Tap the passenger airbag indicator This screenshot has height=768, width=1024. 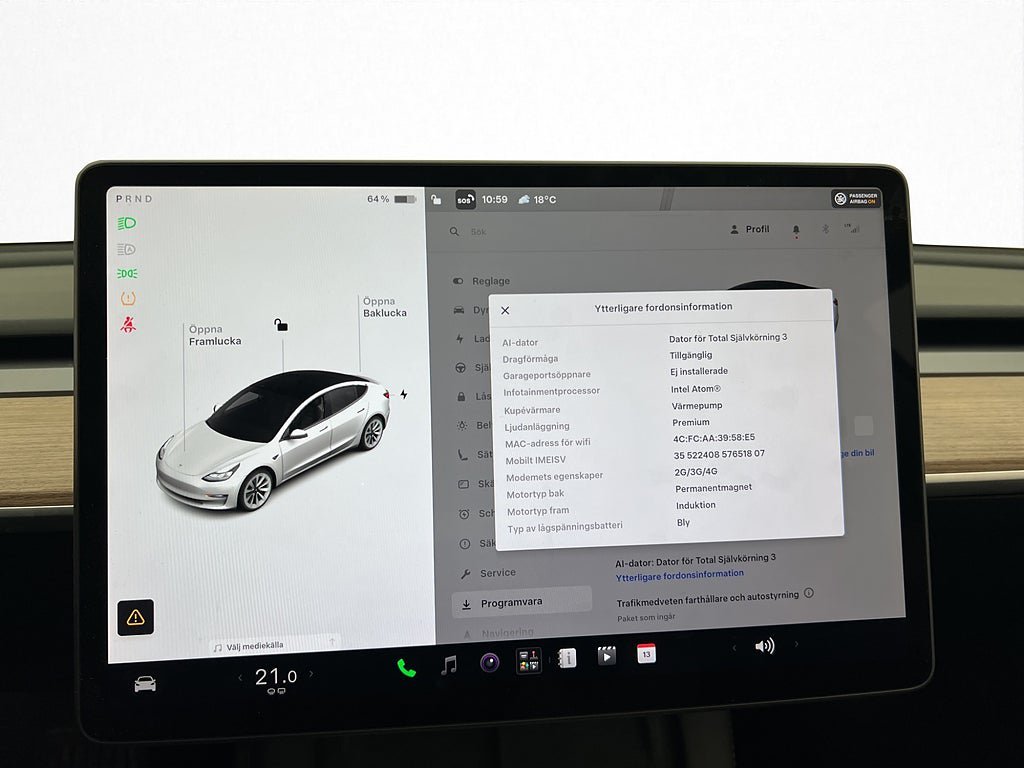(x=856, y=198)
